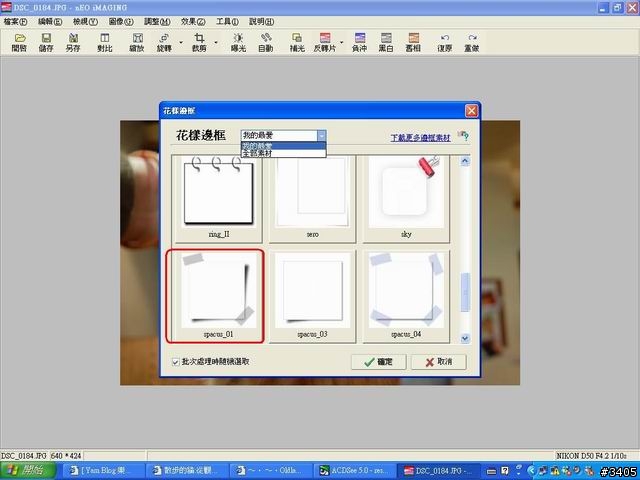Image resolution: width=640 pixels, height=480 pixels.
Task: Click the help icon beside the download link
Action: [x=463, y=136]
